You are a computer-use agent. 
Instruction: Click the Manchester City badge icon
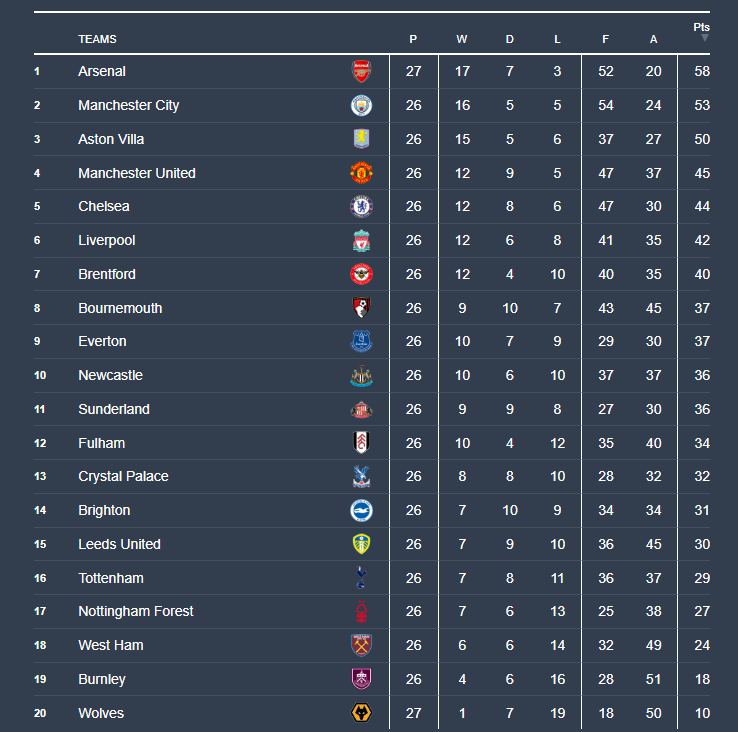(x=361, y=105)
